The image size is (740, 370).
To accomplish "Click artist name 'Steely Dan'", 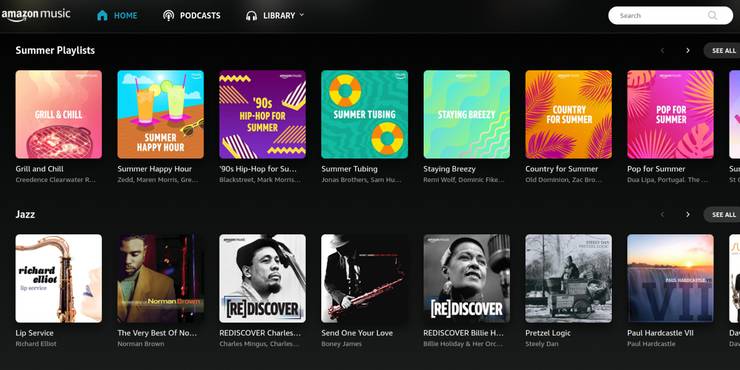I will pyautogui.click(x=542, y=344).
